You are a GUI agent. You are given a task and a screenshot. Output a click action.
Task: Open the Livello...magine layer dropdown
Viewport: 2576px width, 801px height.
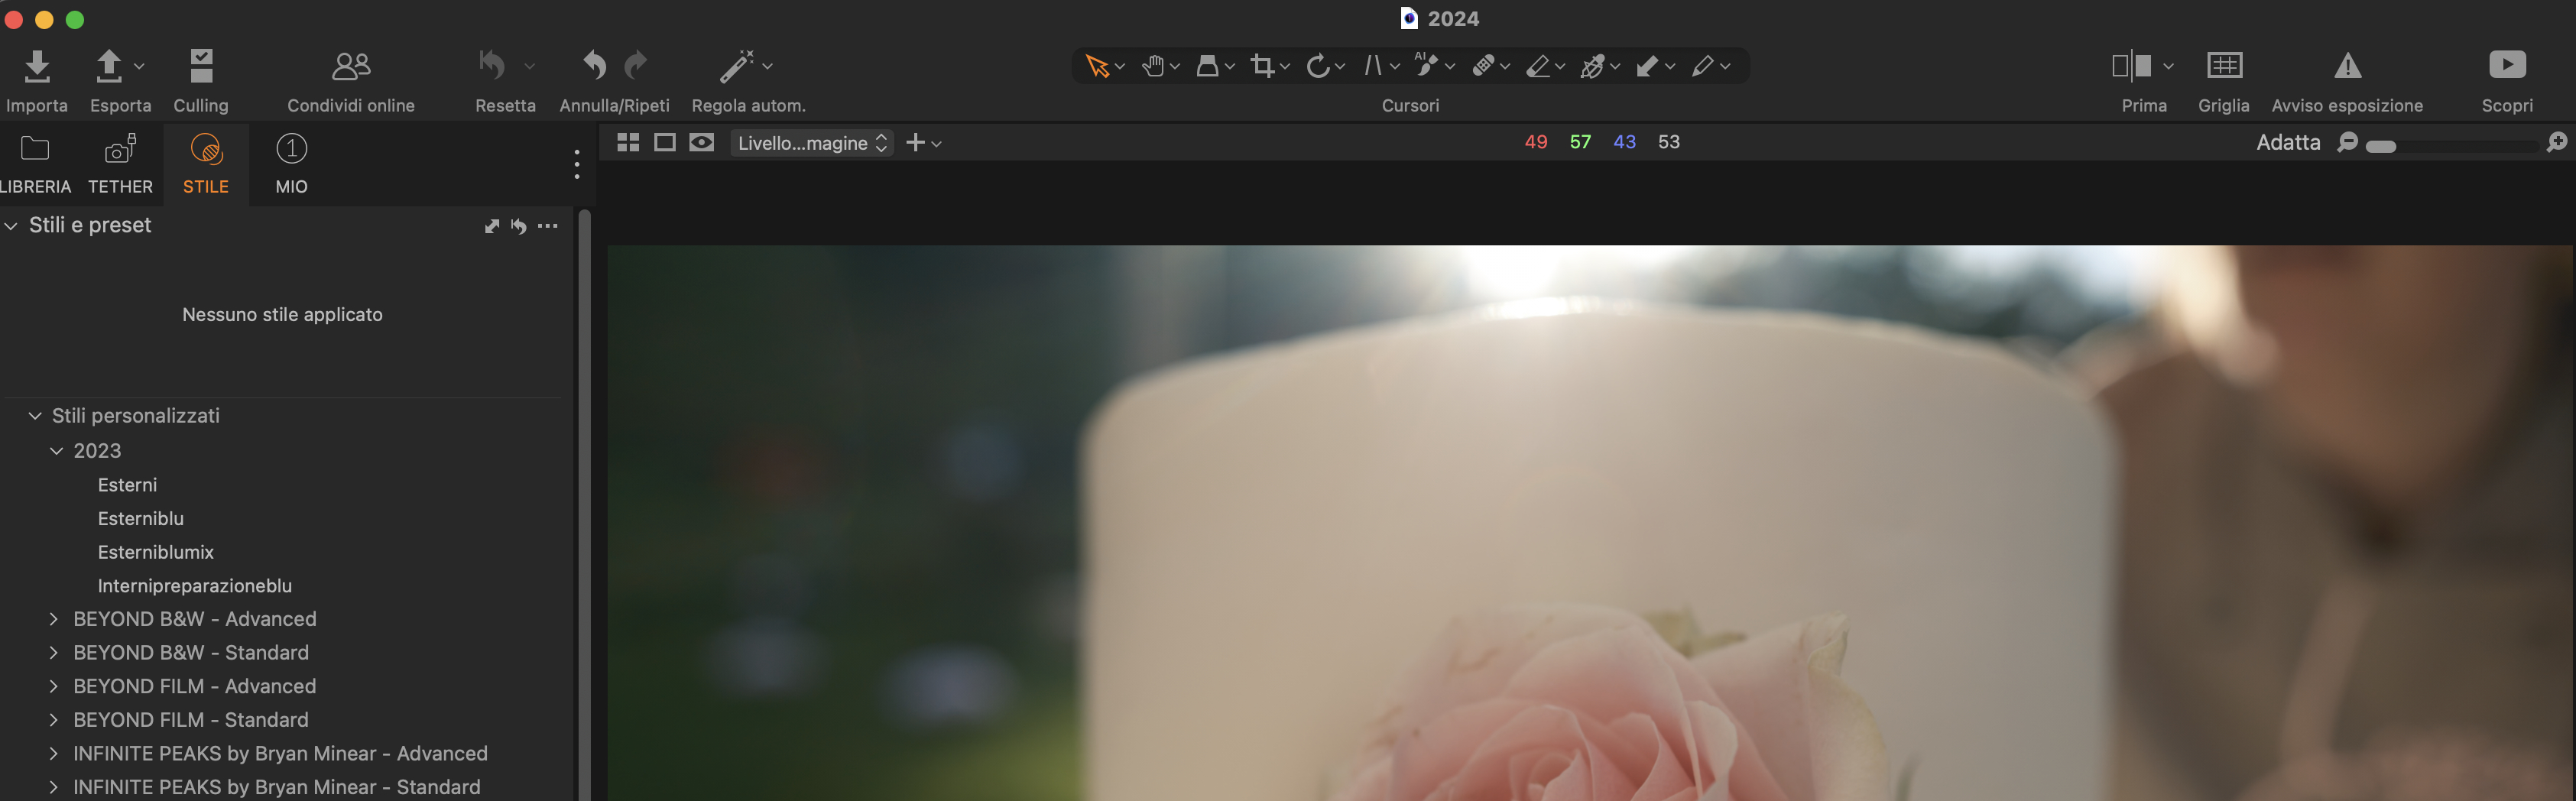point(812,143)
